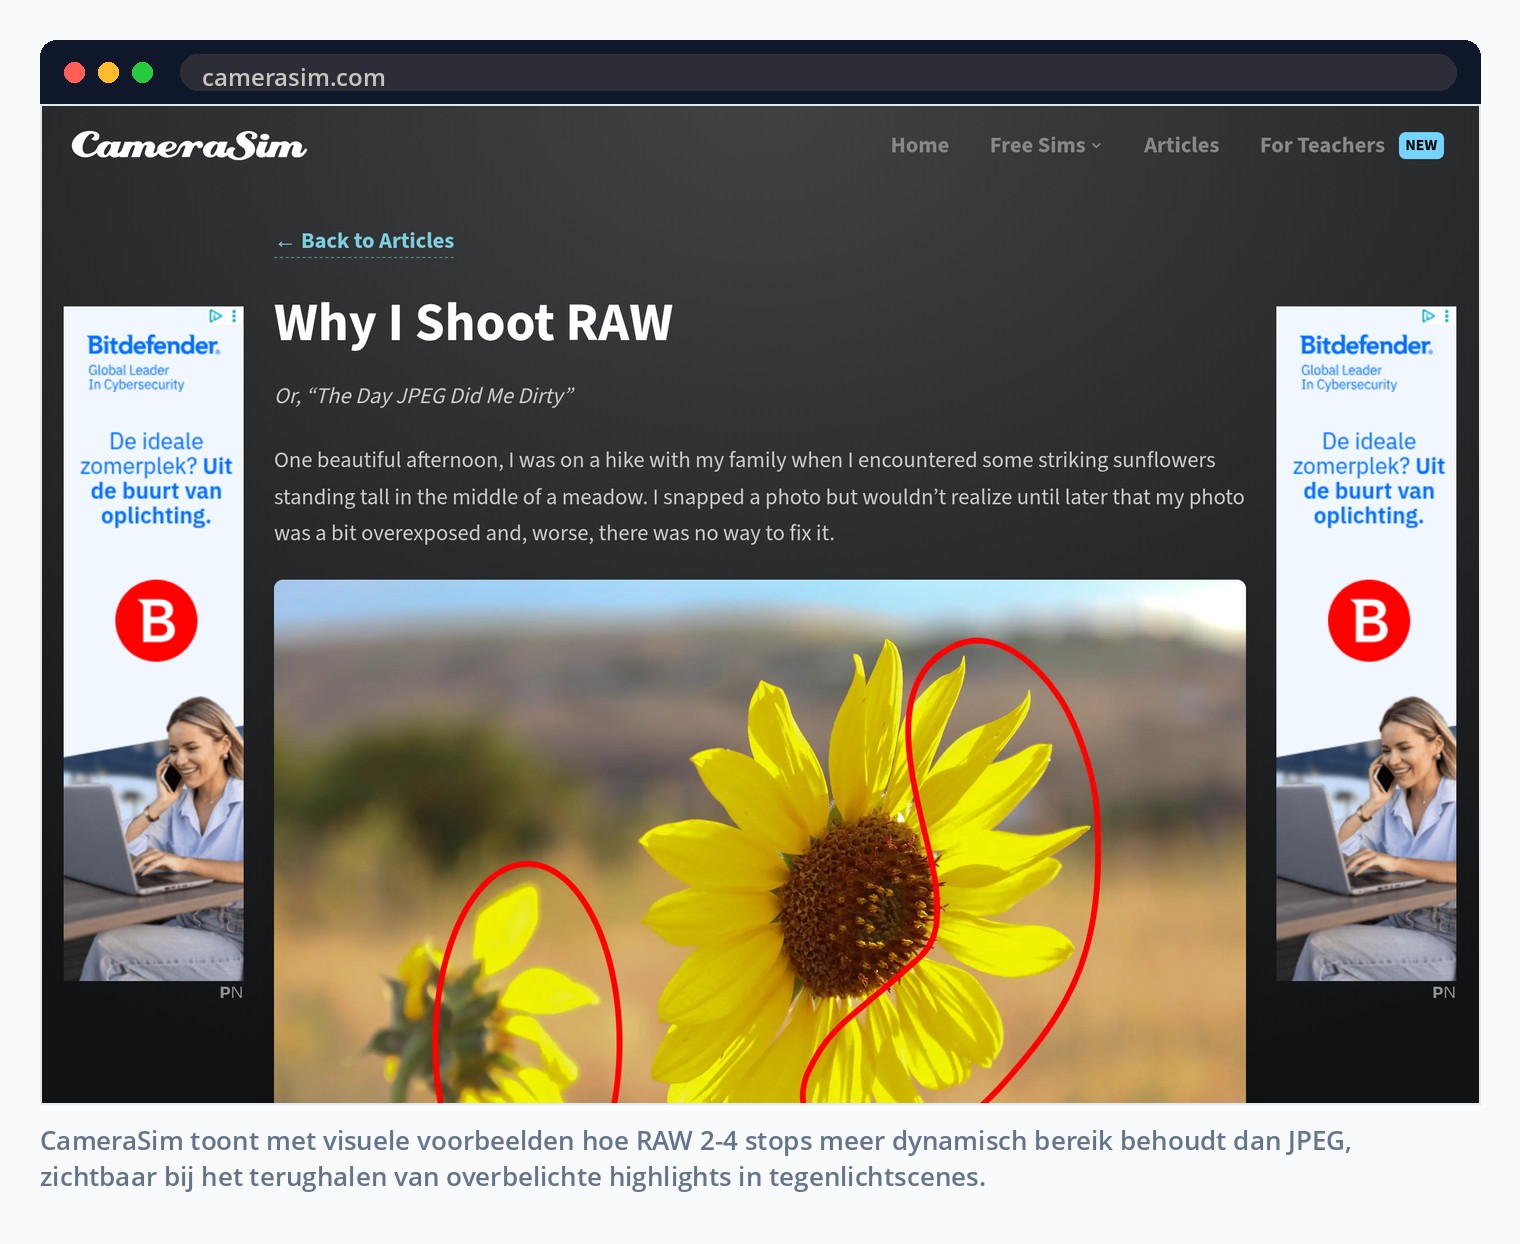
Task: Open AdChoices icon on right Bitdefender ad
Action: [x=1429, y=316]
